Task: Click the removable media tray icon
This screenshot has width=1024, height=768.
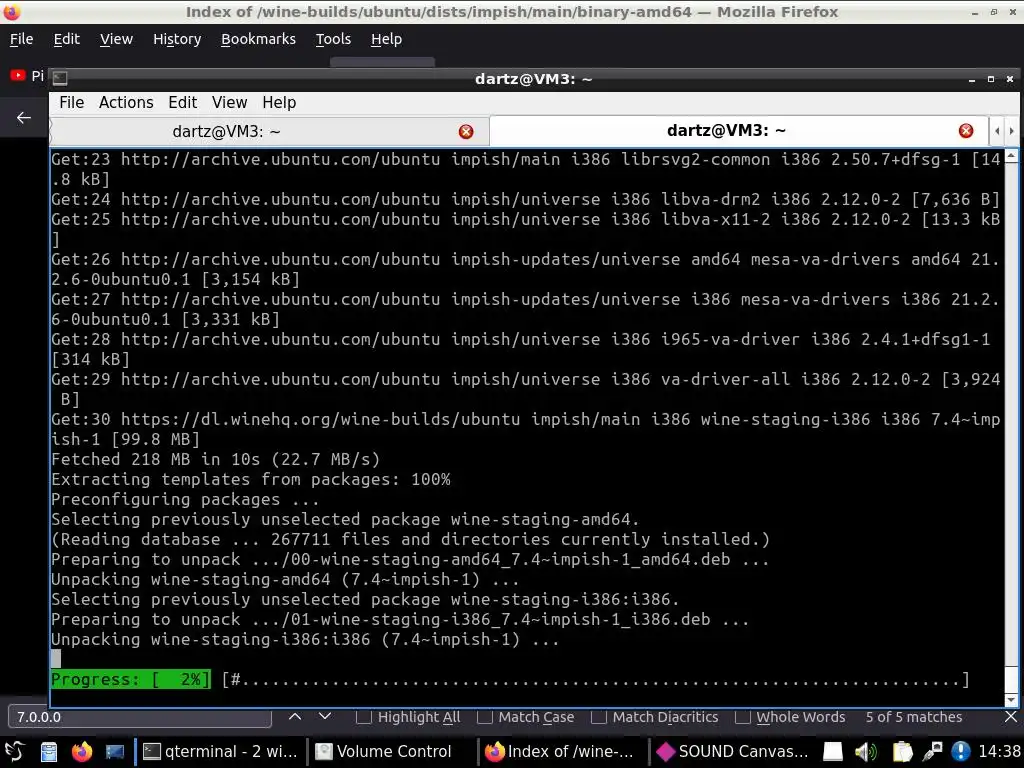Action: click(x=833, y=752)
